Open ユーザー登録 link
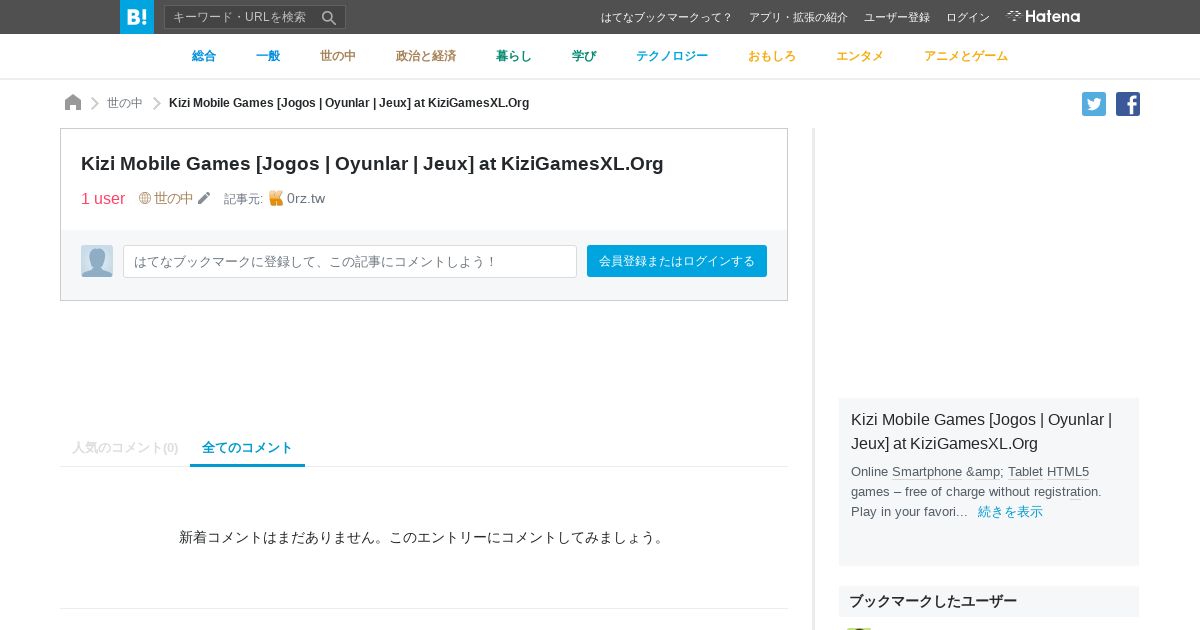 pyautogui.click(x=897, y=17)
